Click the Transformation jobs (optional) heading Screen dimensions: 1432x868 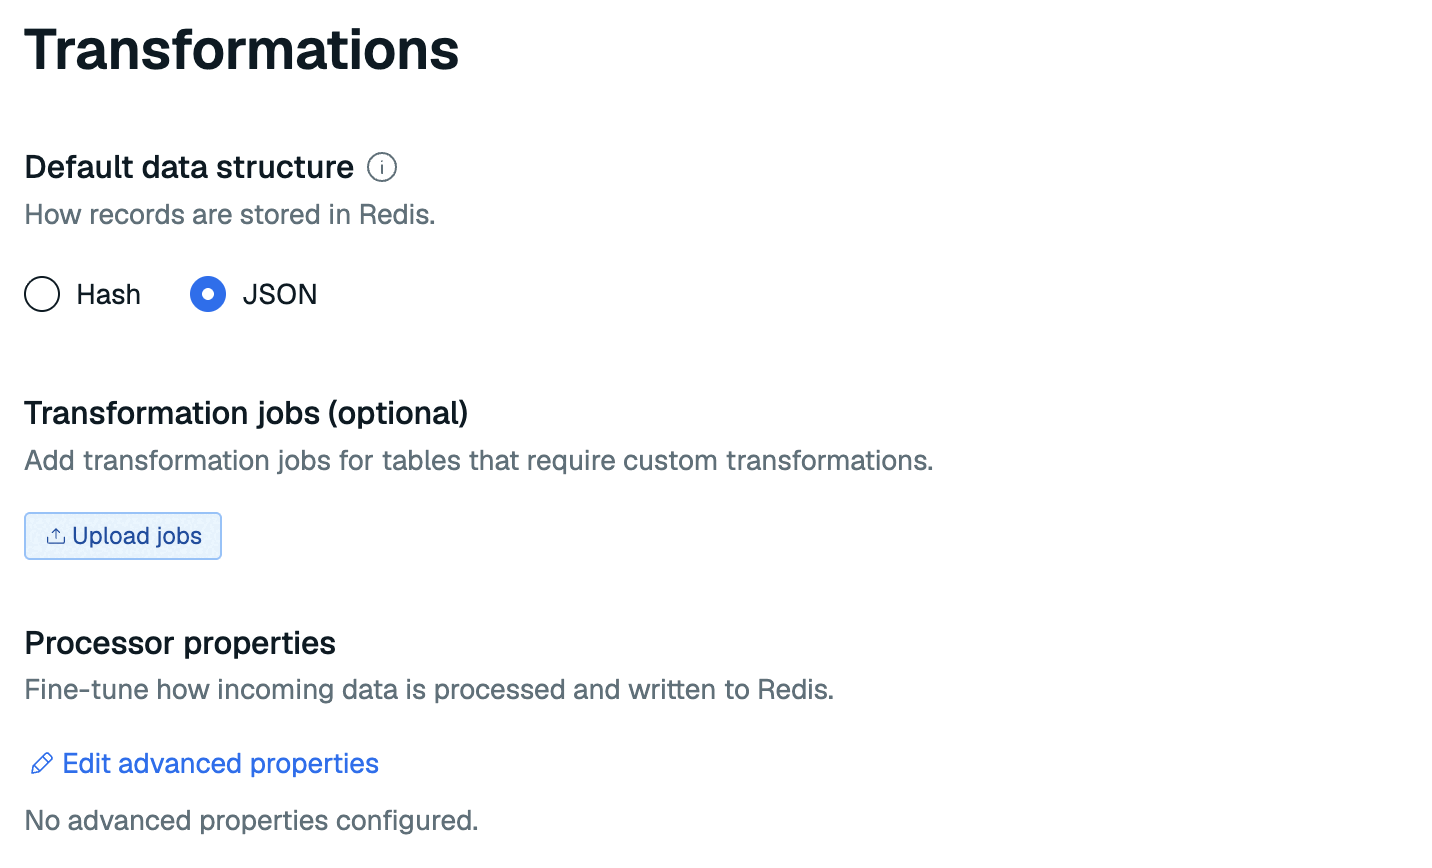tap(246, 413)
